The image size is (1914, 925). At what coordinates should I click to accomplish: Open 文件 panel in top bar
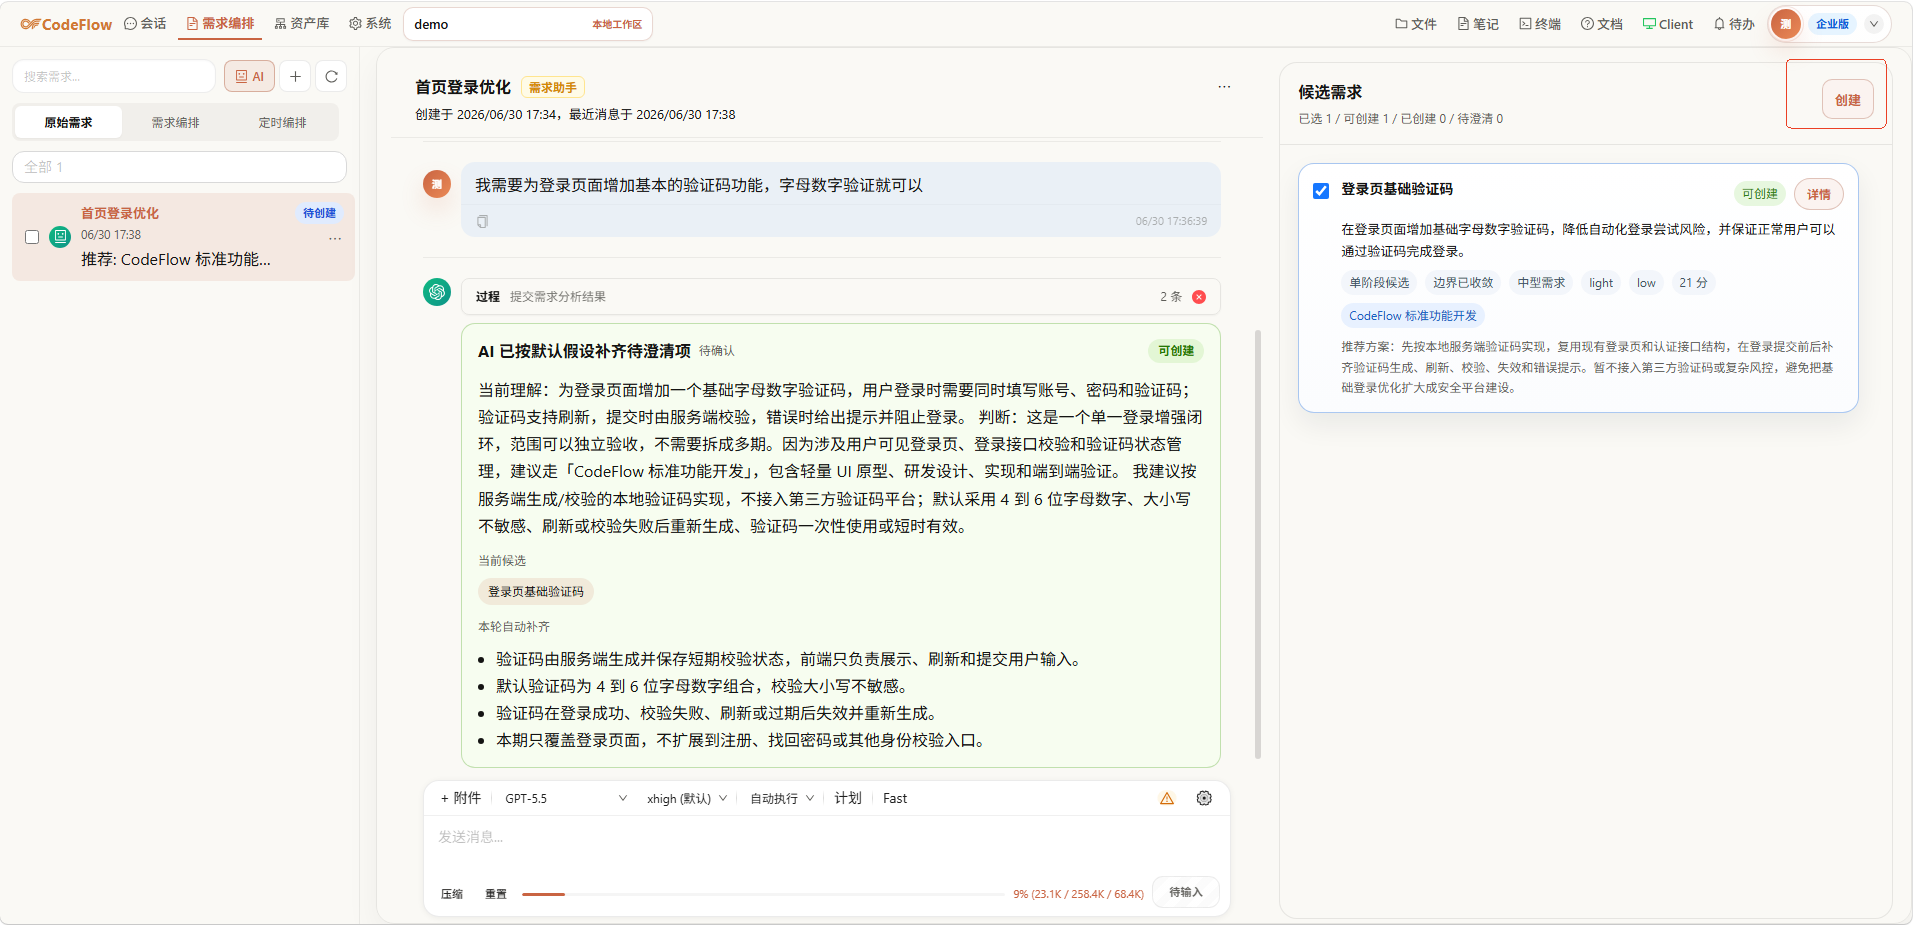[1416, 24]
